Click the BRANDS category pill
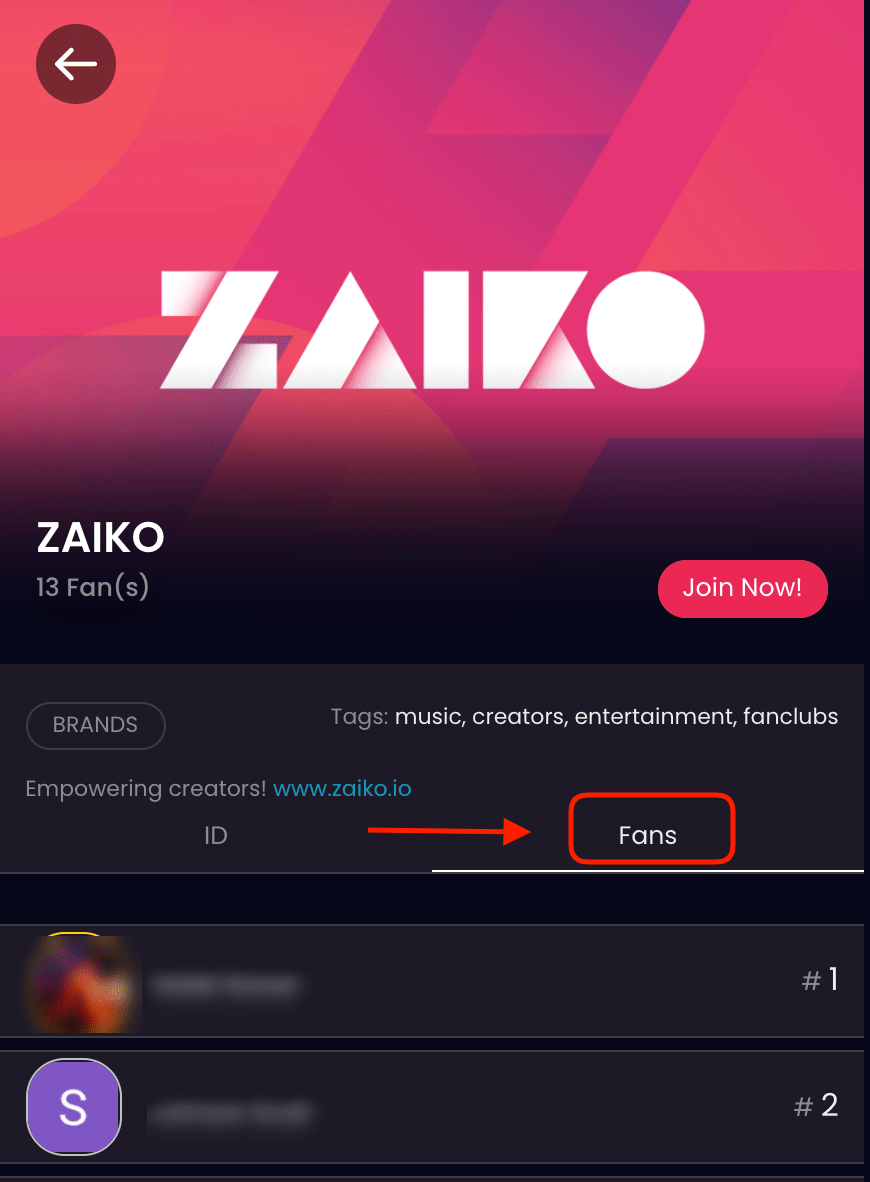Image resolution: width=870 pixels, height=1182 pixels. [x=96, y=725]
